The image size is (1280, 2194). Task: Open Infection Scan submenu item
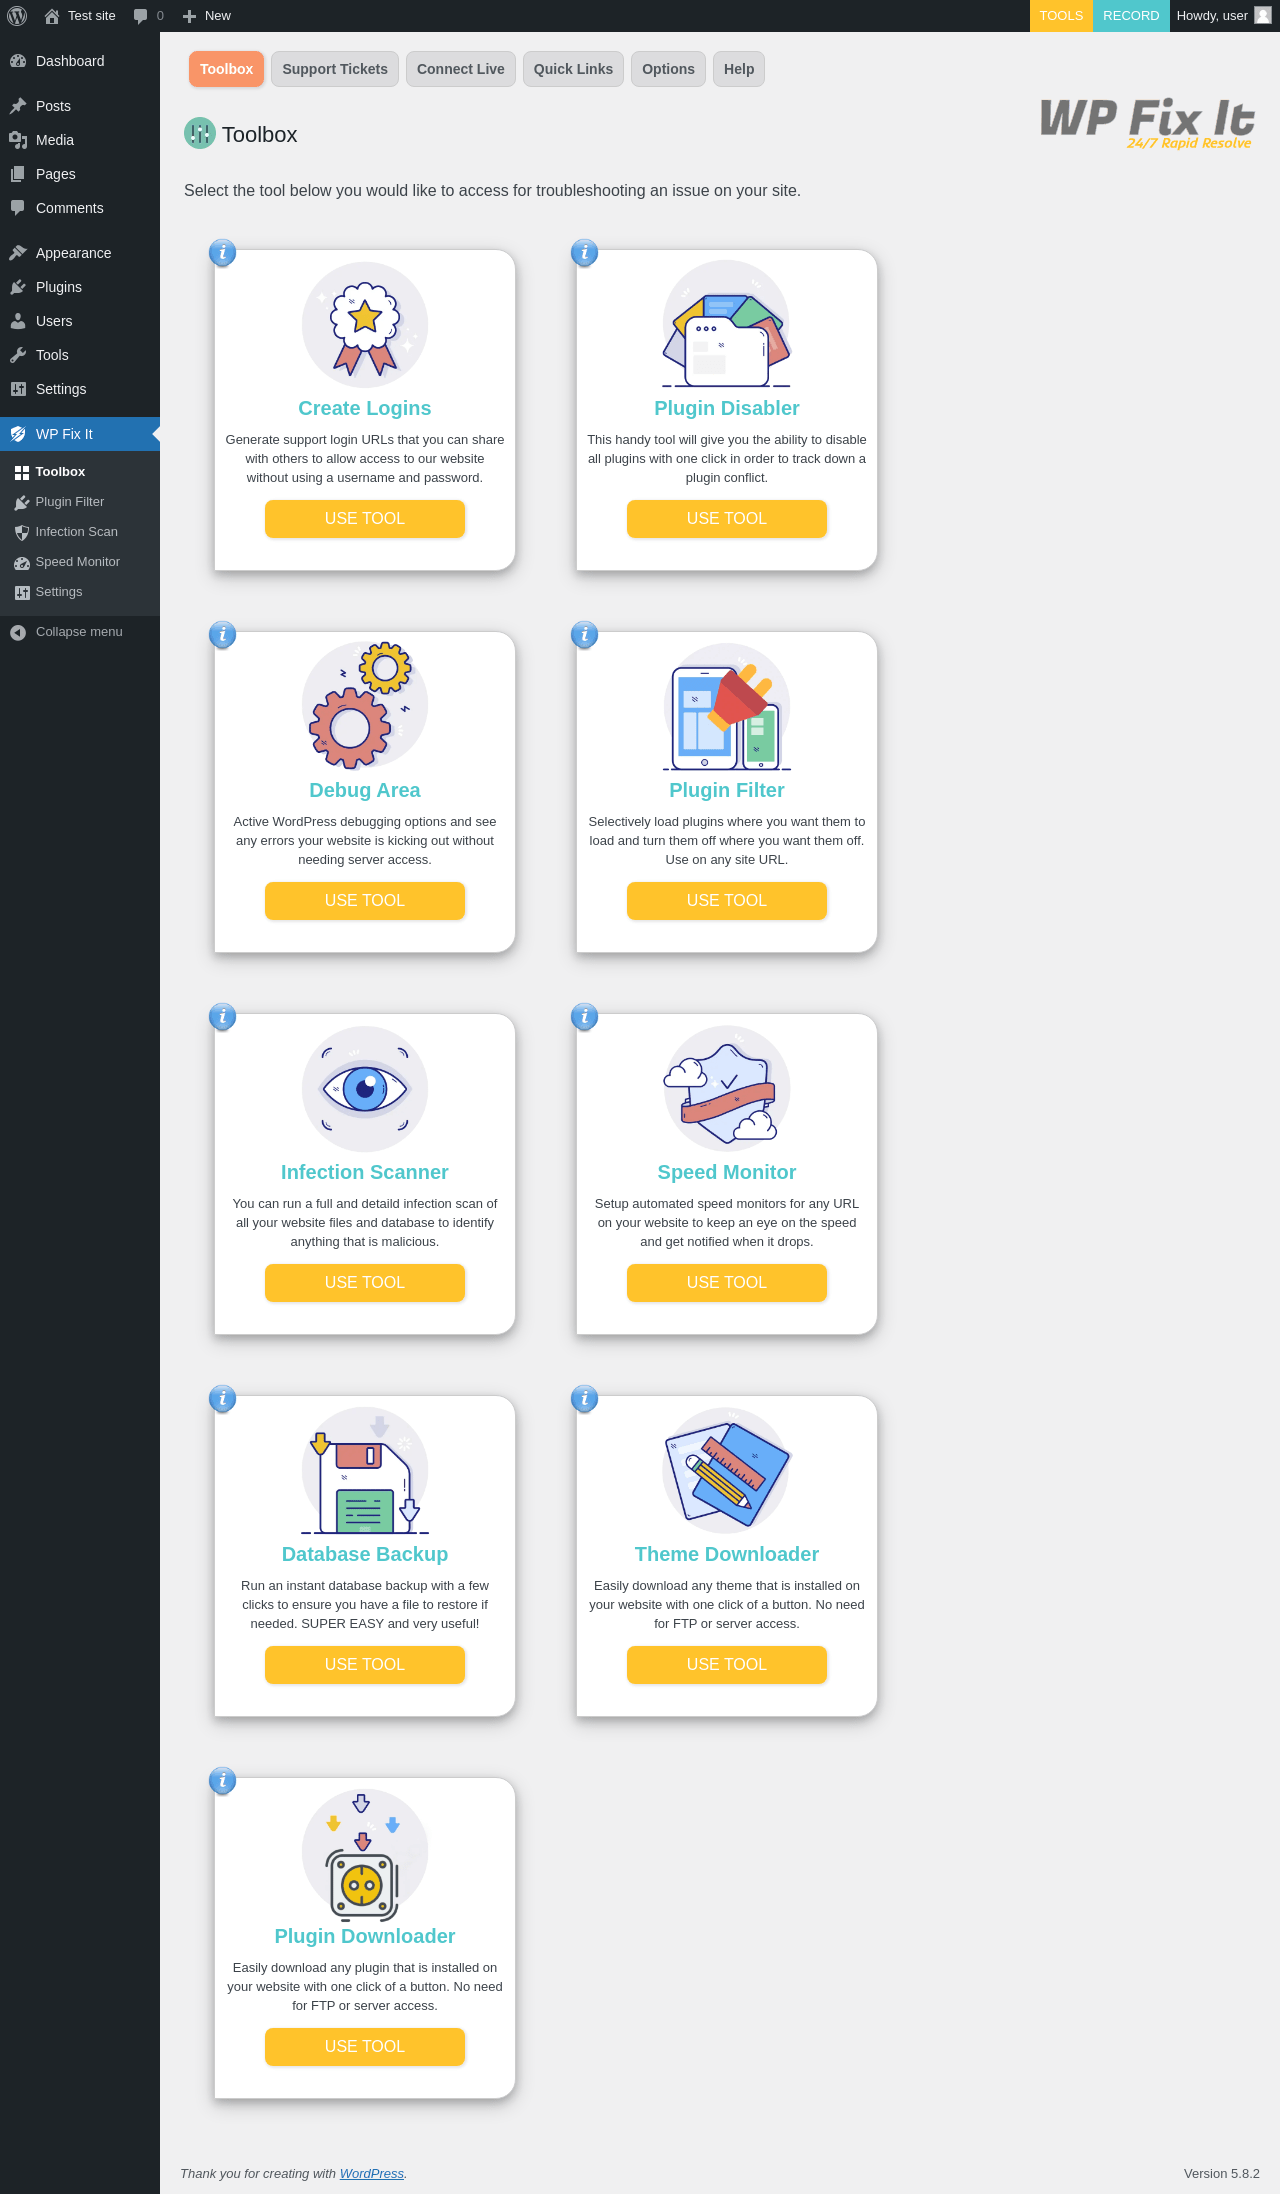80,532
